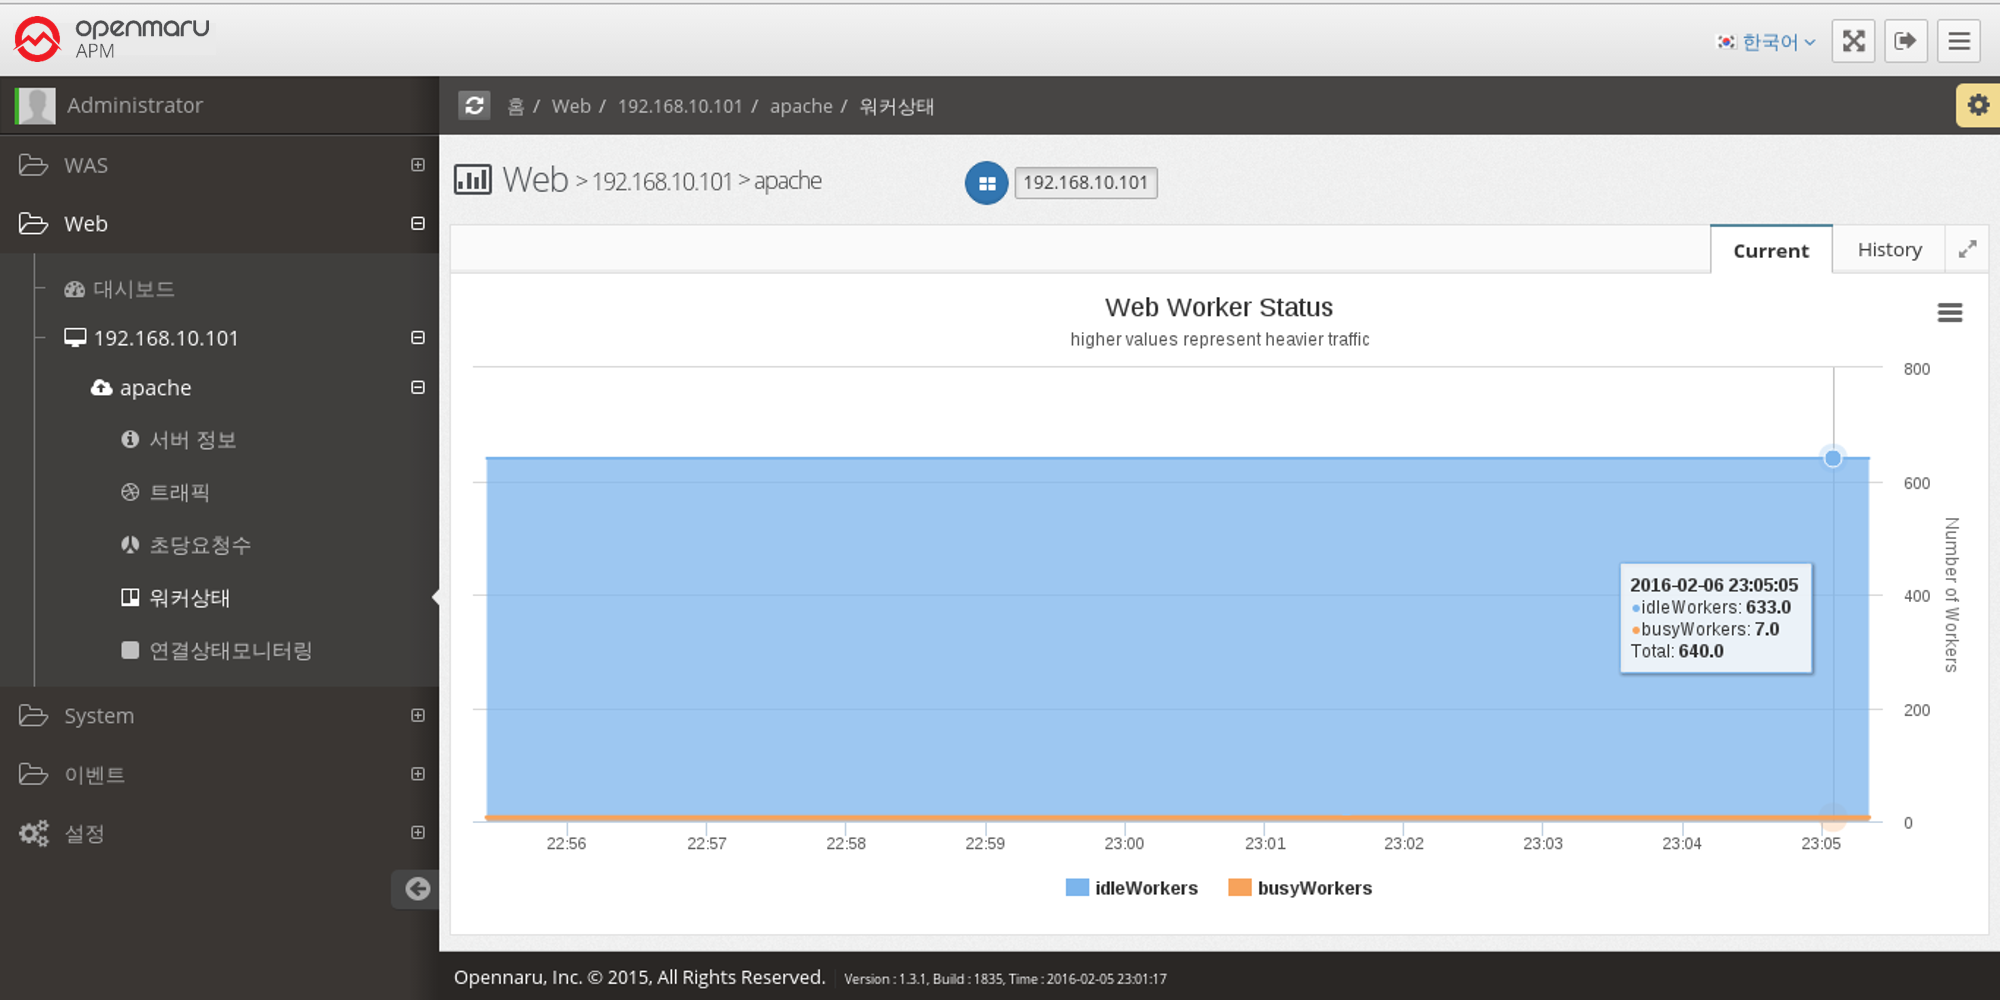Click the apache link in breadcrumb
This screenshot has width=2000, height=1000.
point(800,106)
